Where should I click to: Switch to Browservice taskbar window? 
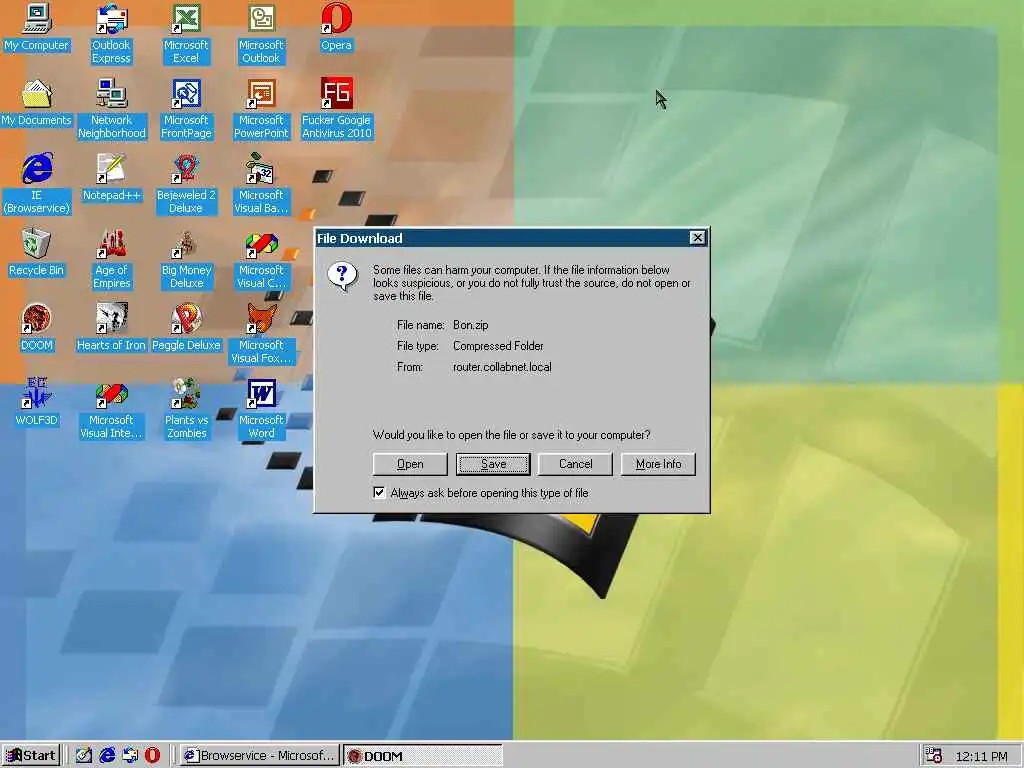pos(260,756)
